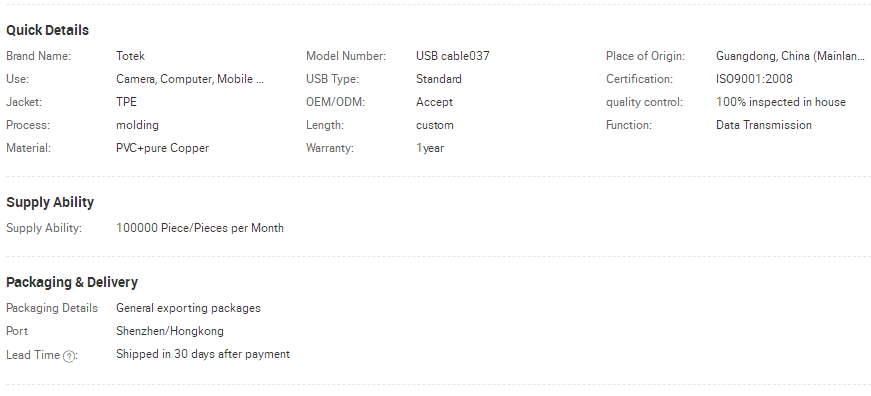Screen dimensions: 871x396
Task: Click the brand name value Totek
Action: point(131,56)
